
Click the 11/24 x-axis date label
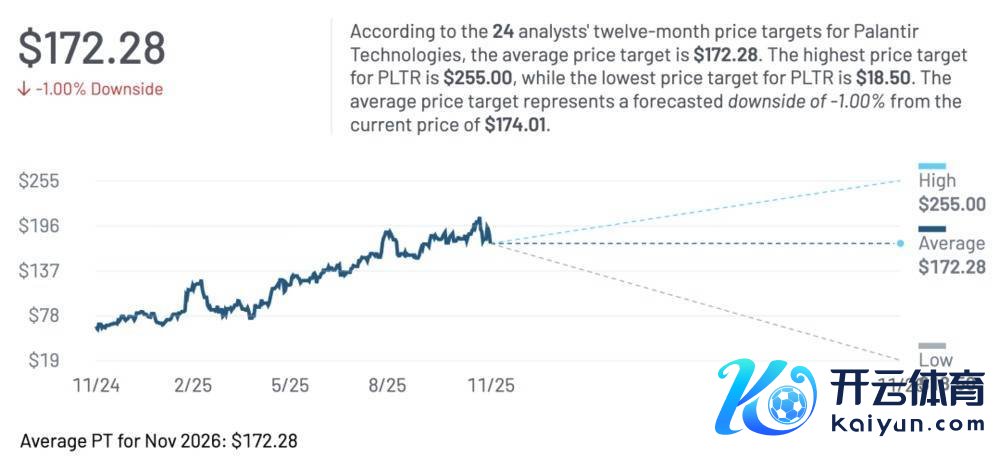click(96, 384)
